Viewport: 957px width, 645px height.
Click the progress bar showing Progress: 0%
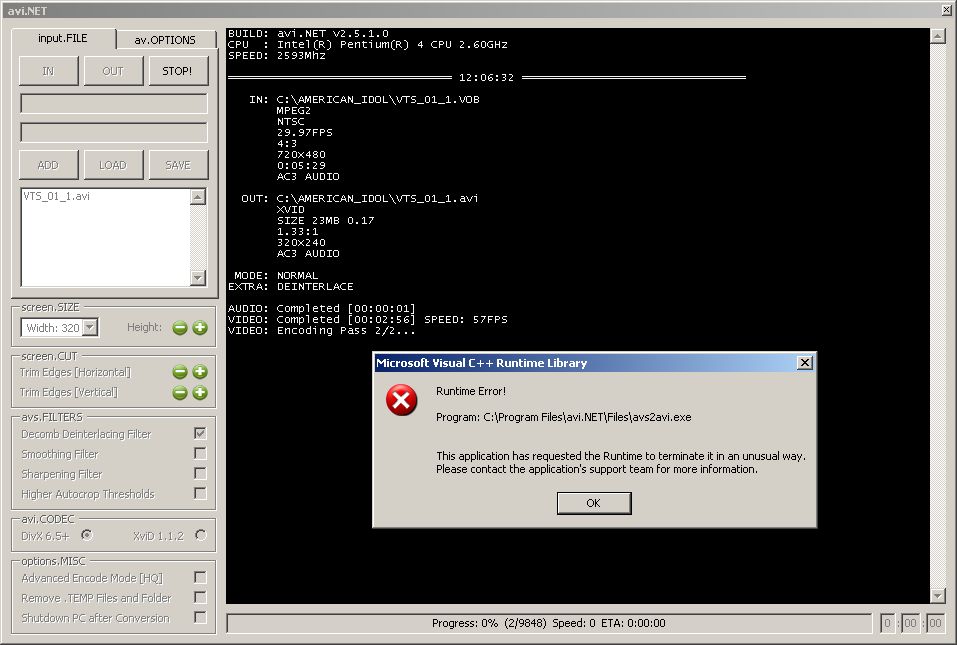pos(549,623)
